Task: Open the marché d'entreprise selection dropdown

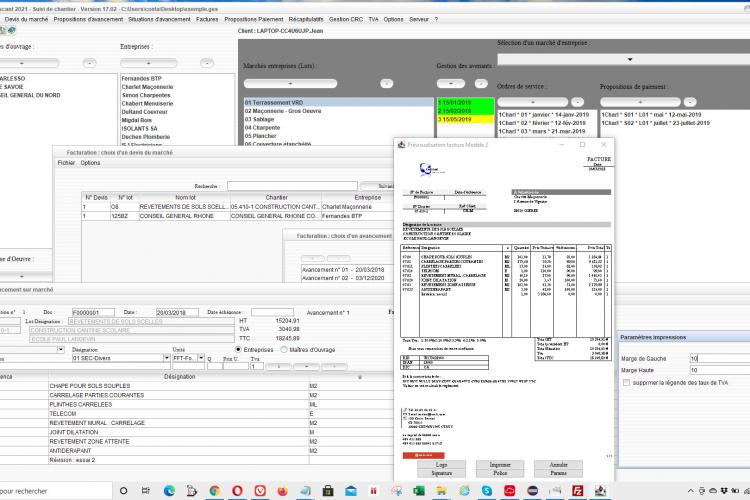Action: coord(630,59)
